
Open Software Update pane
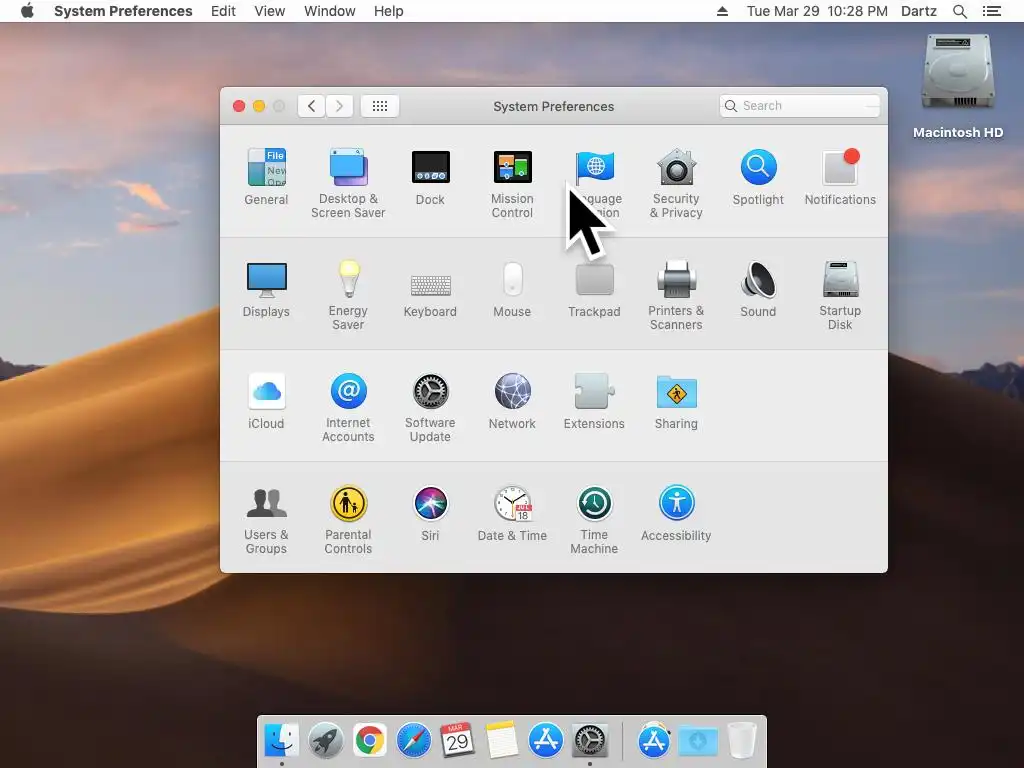click(430, 408)
